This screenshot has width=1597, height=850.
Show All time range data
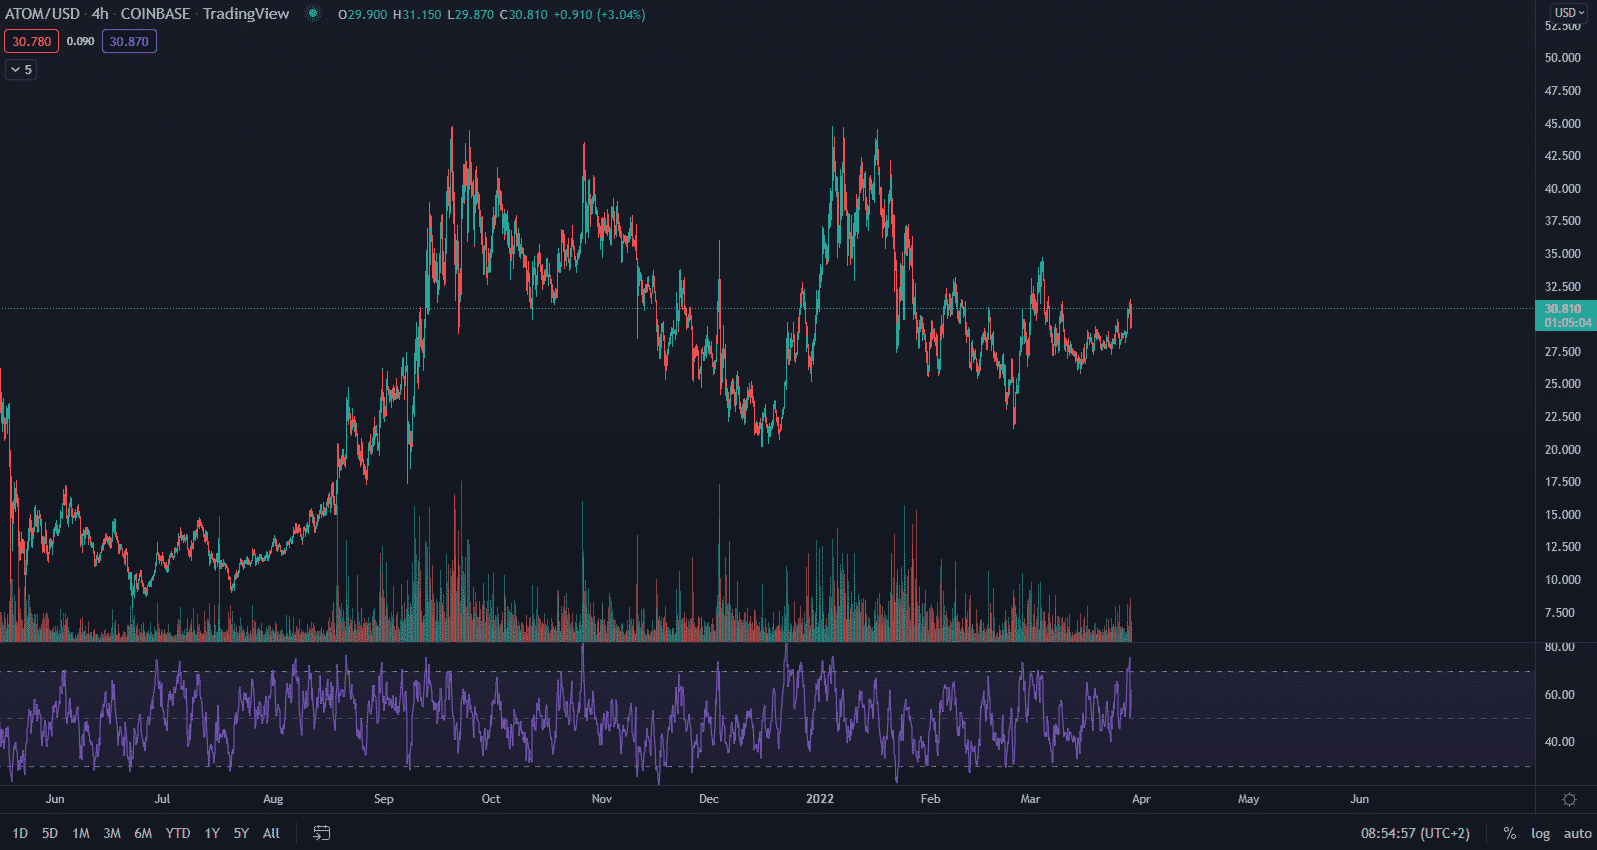(x=271, y=833)
